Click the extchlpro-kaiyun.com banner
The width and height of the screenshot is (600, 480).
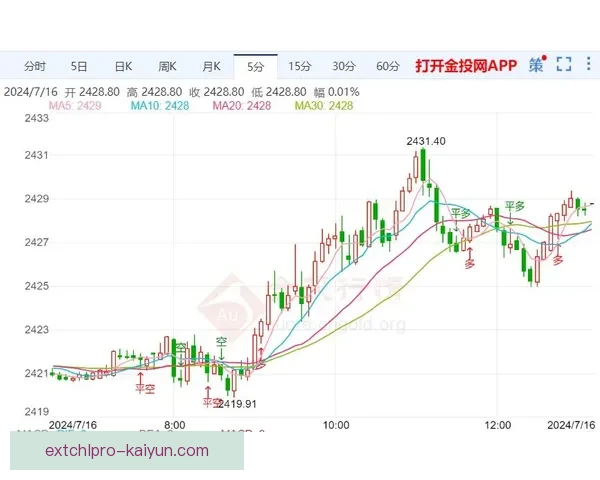coord(128,451)
